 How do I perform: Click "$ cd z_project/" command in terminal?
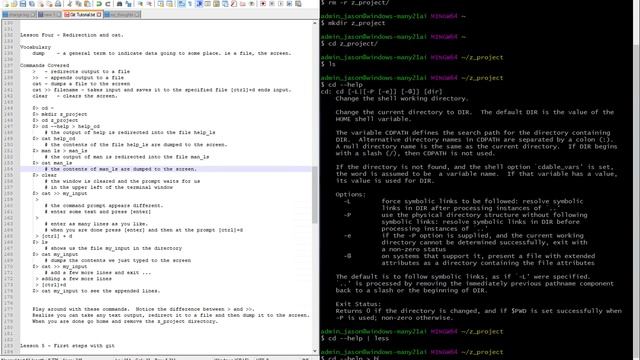pos(349,44)
